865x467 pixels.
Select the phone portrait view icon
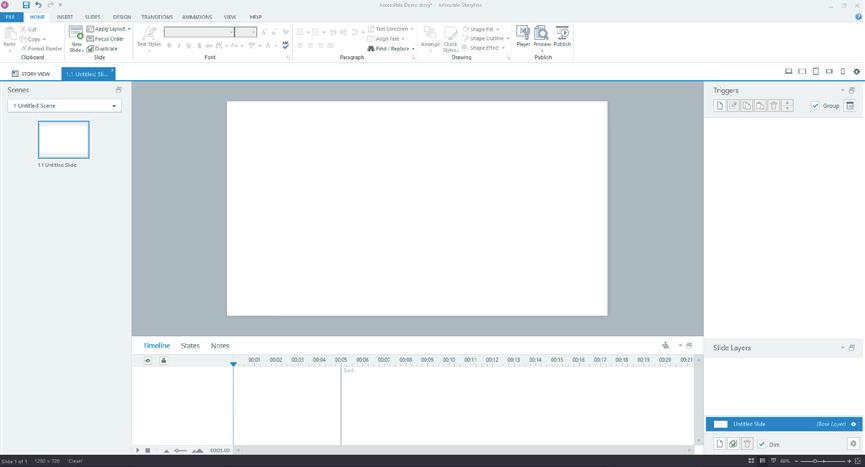click(x=842, y=71)
